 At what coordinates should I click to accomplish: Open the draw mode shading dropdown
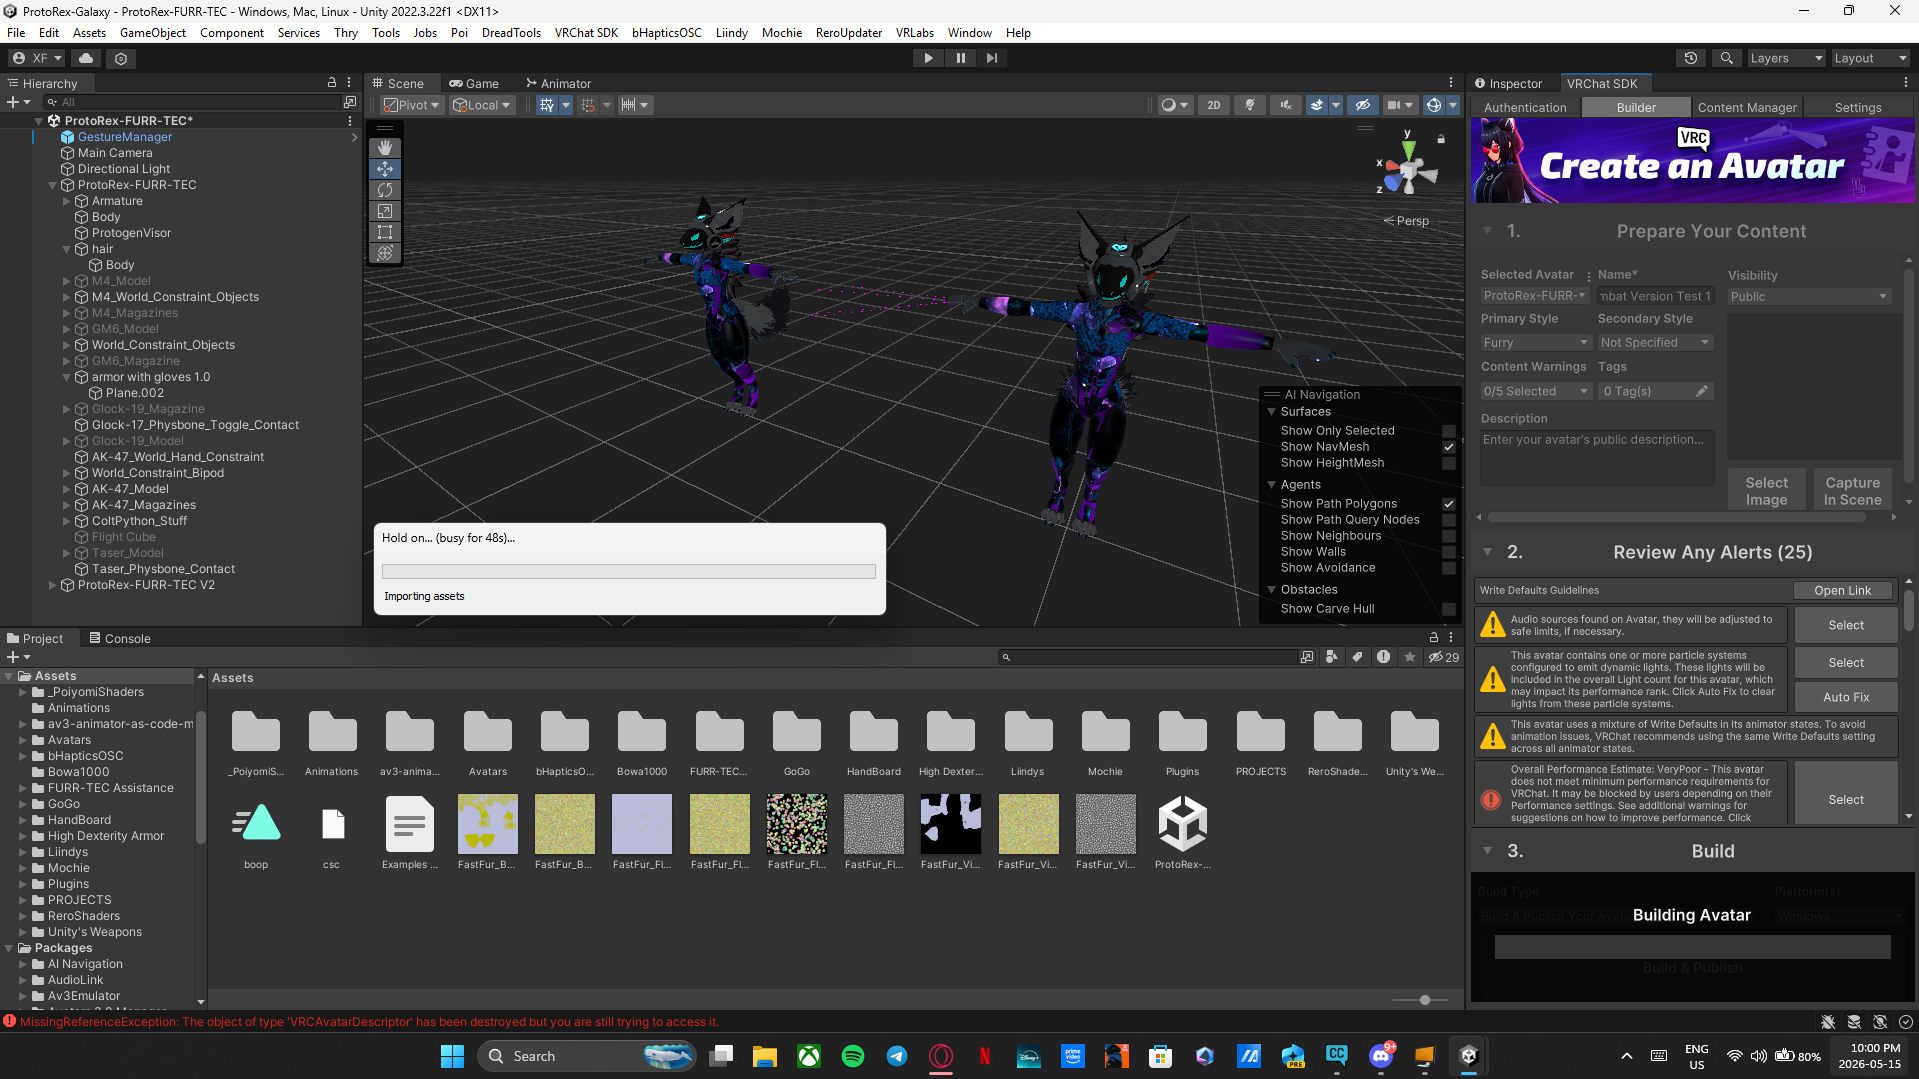[x=1175, y=105]
